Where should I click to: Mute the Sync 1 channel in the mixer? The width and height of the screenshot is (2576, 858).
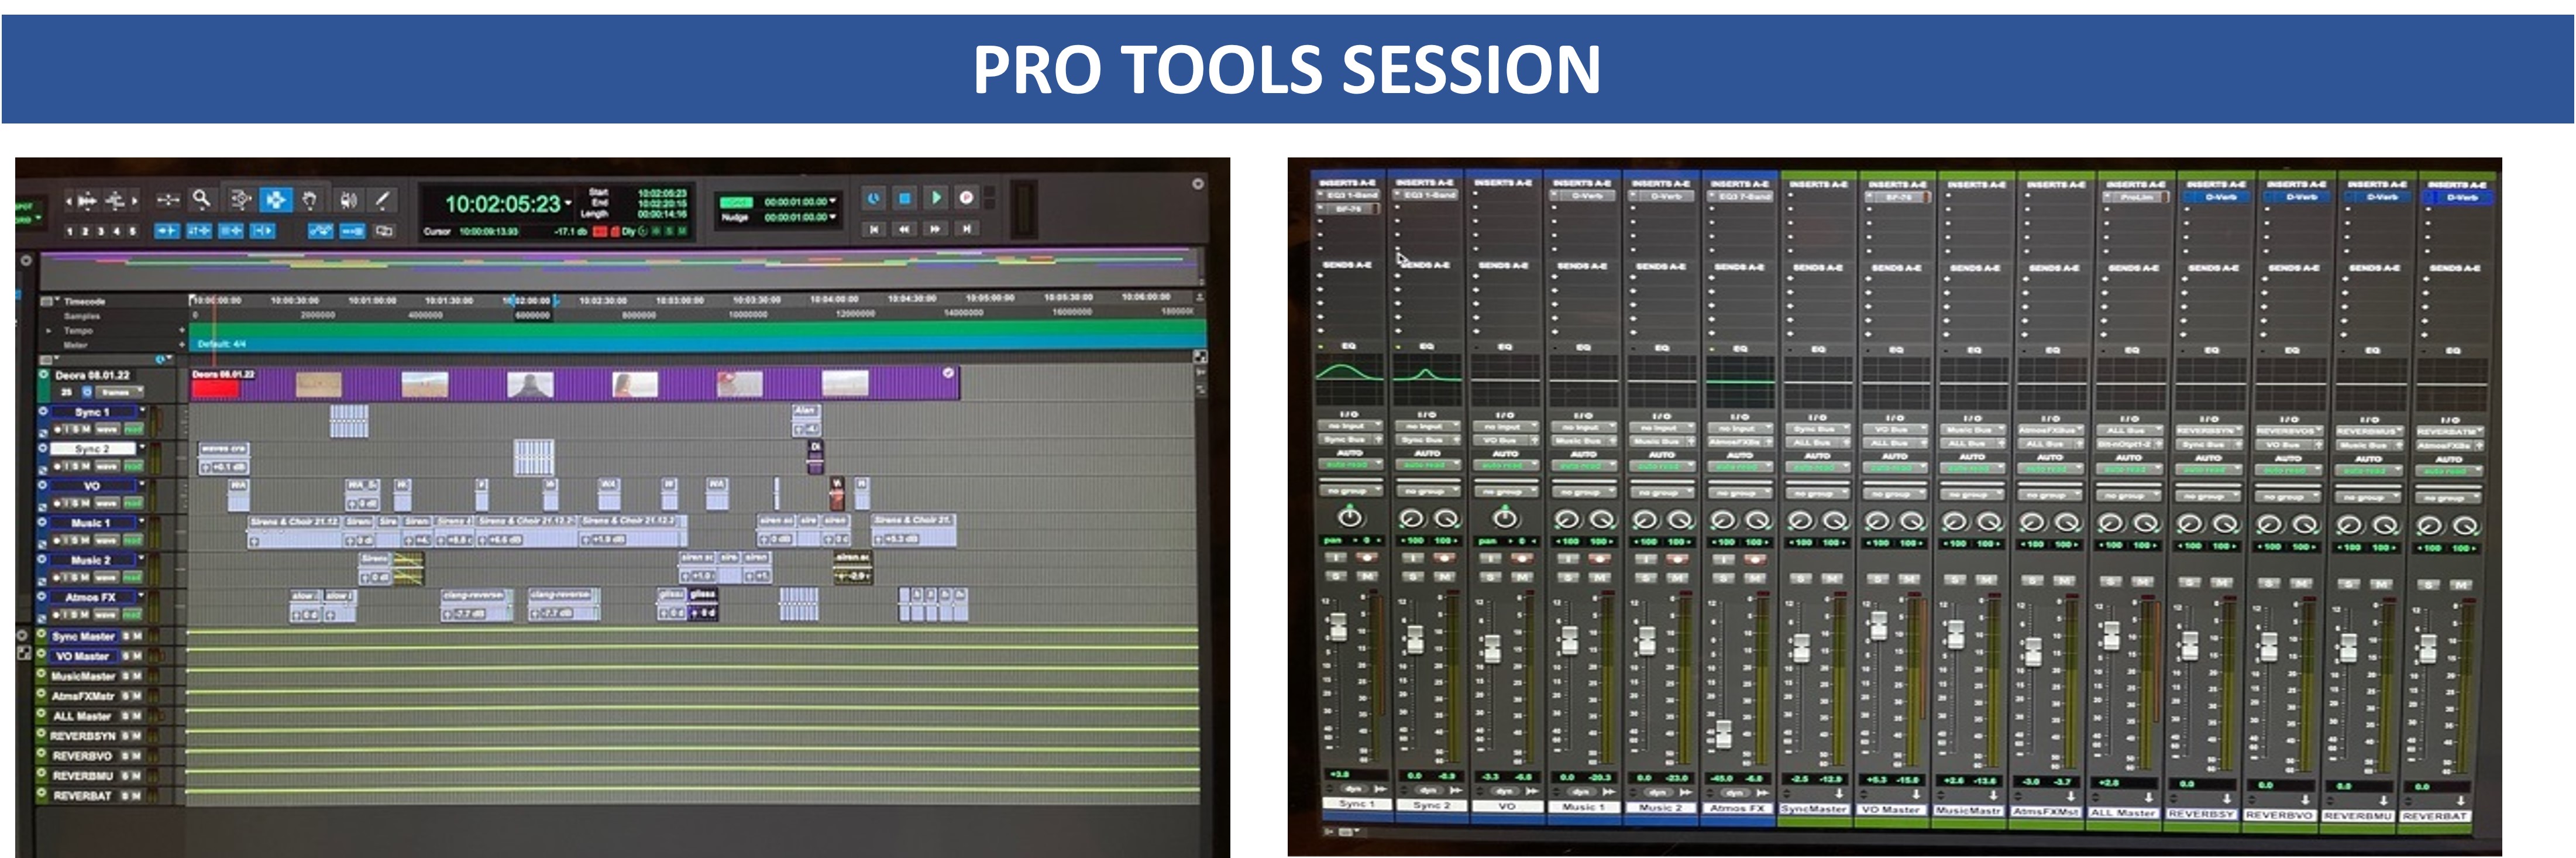click(1367, 577)
